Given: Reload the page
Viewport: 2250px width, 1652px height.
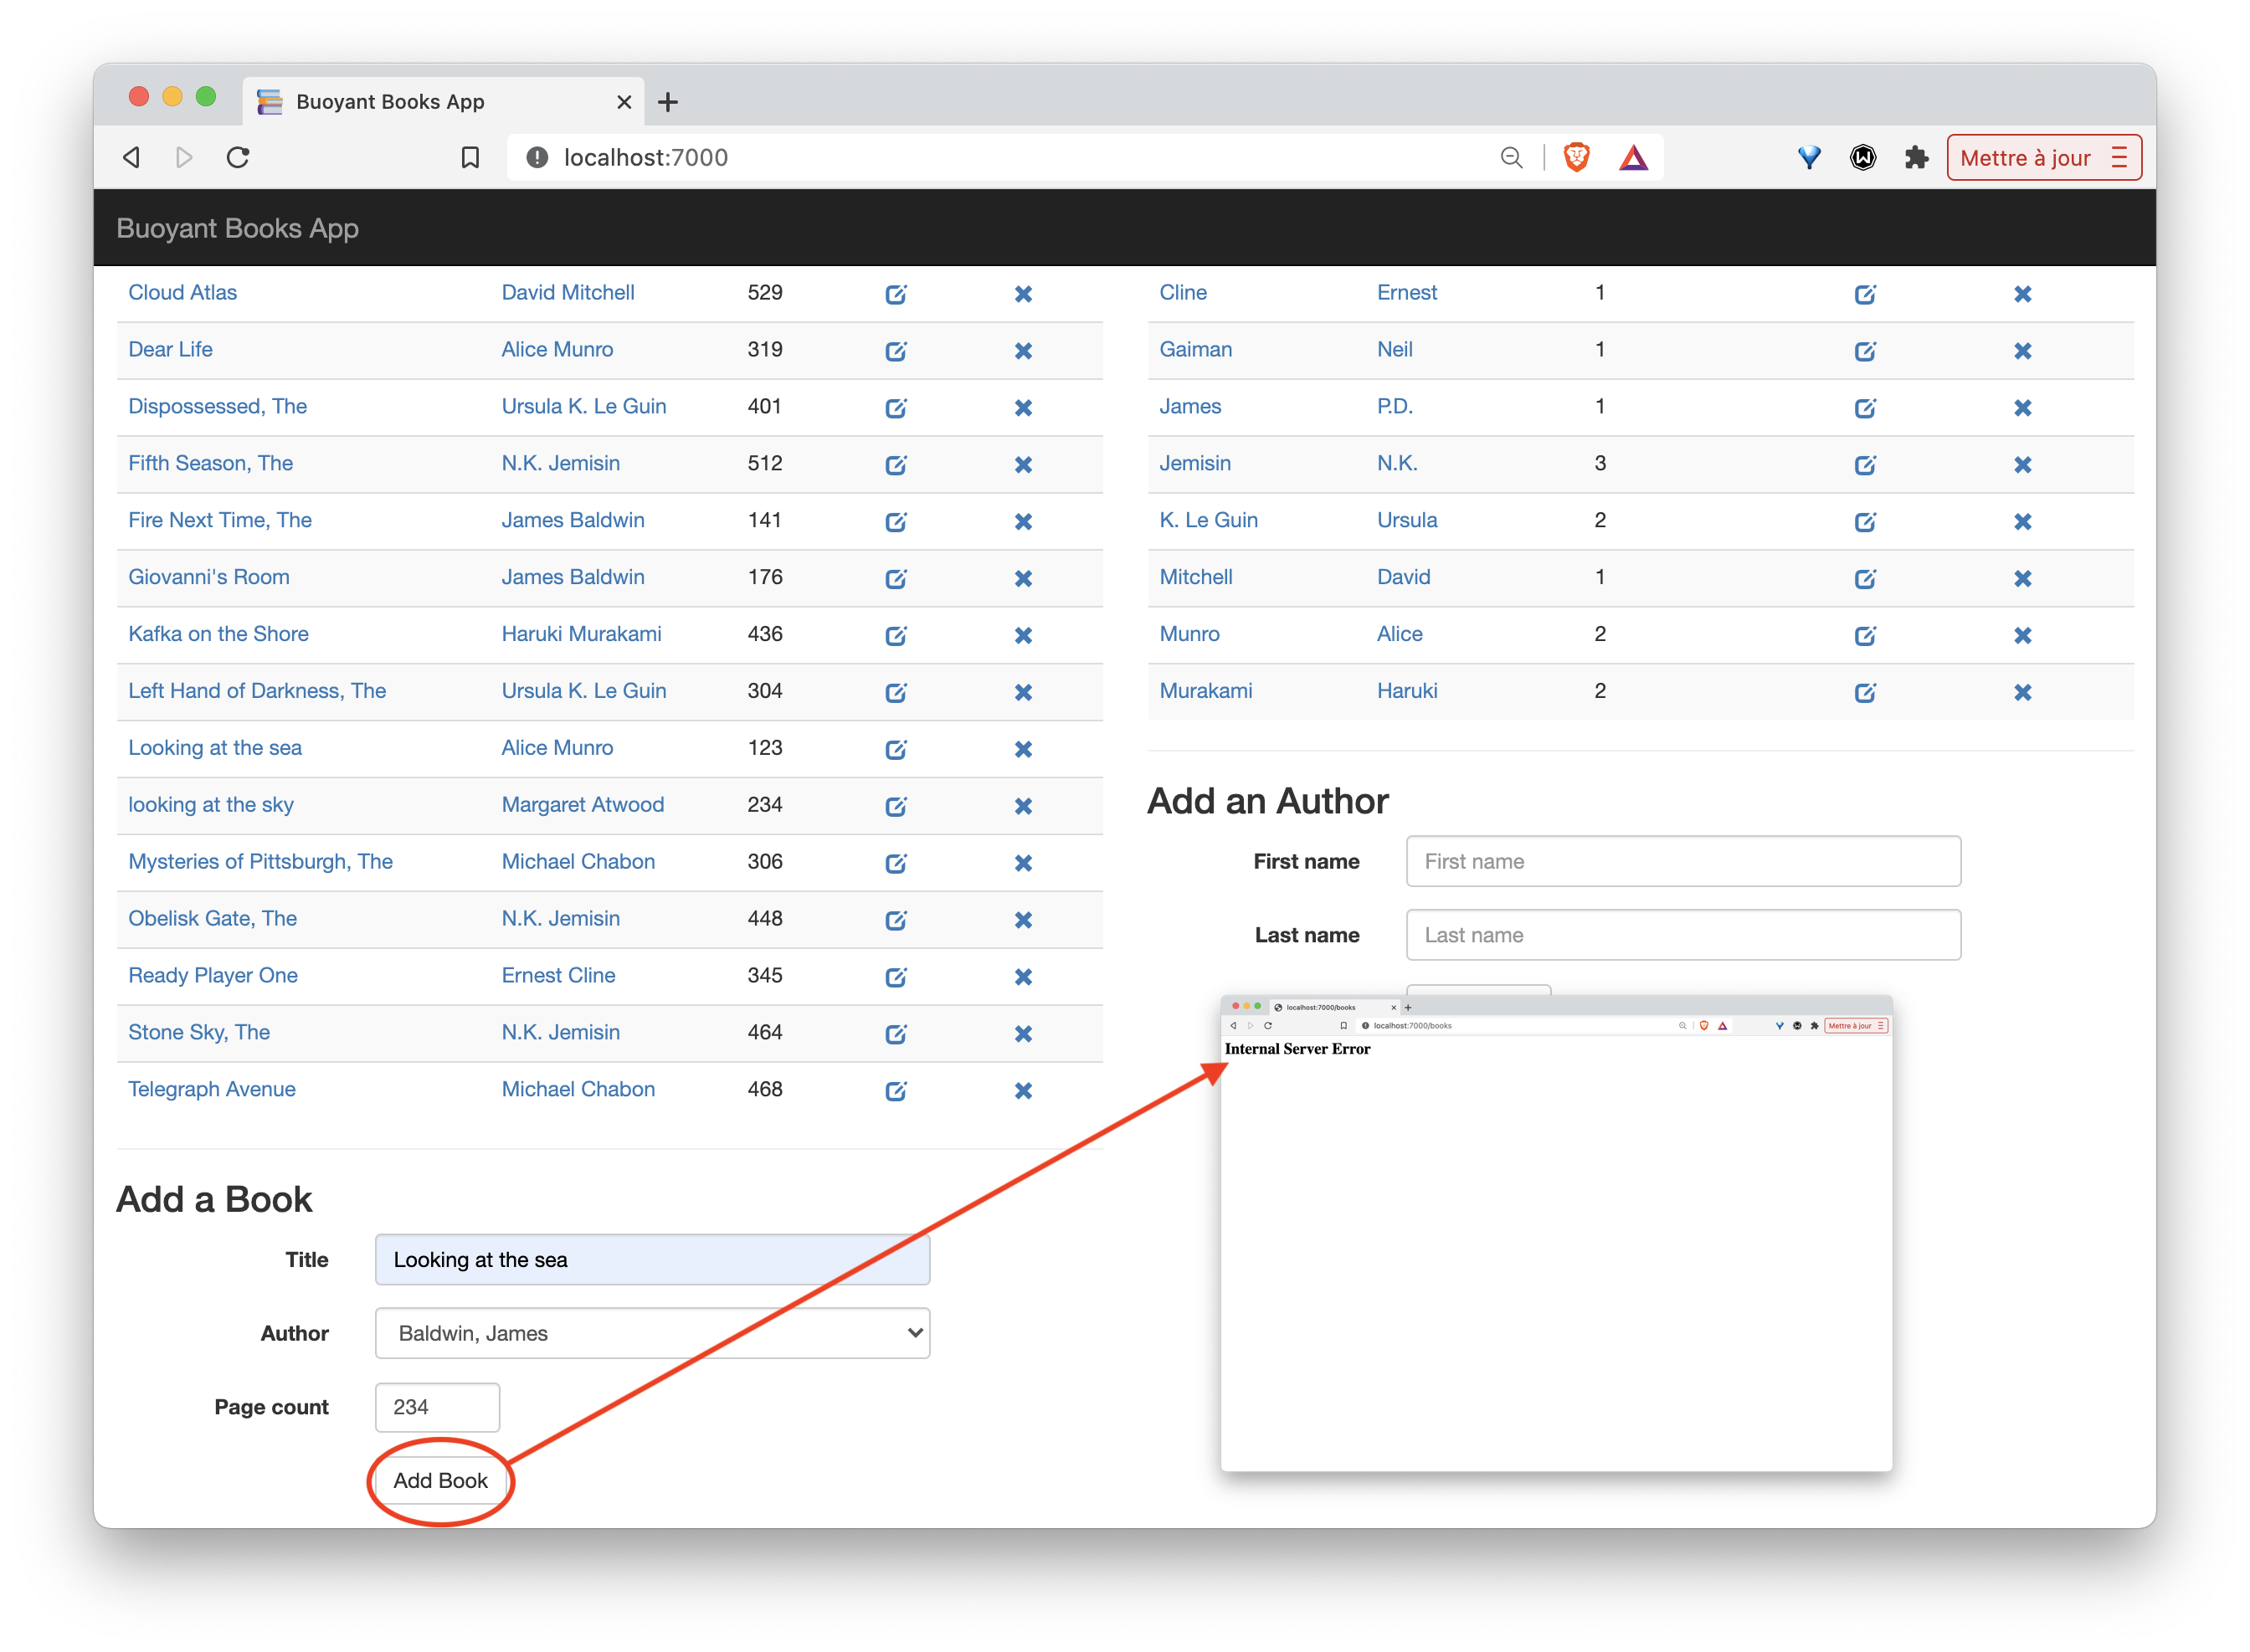Looking at the screenshot, I should click(x=237, y=157).
